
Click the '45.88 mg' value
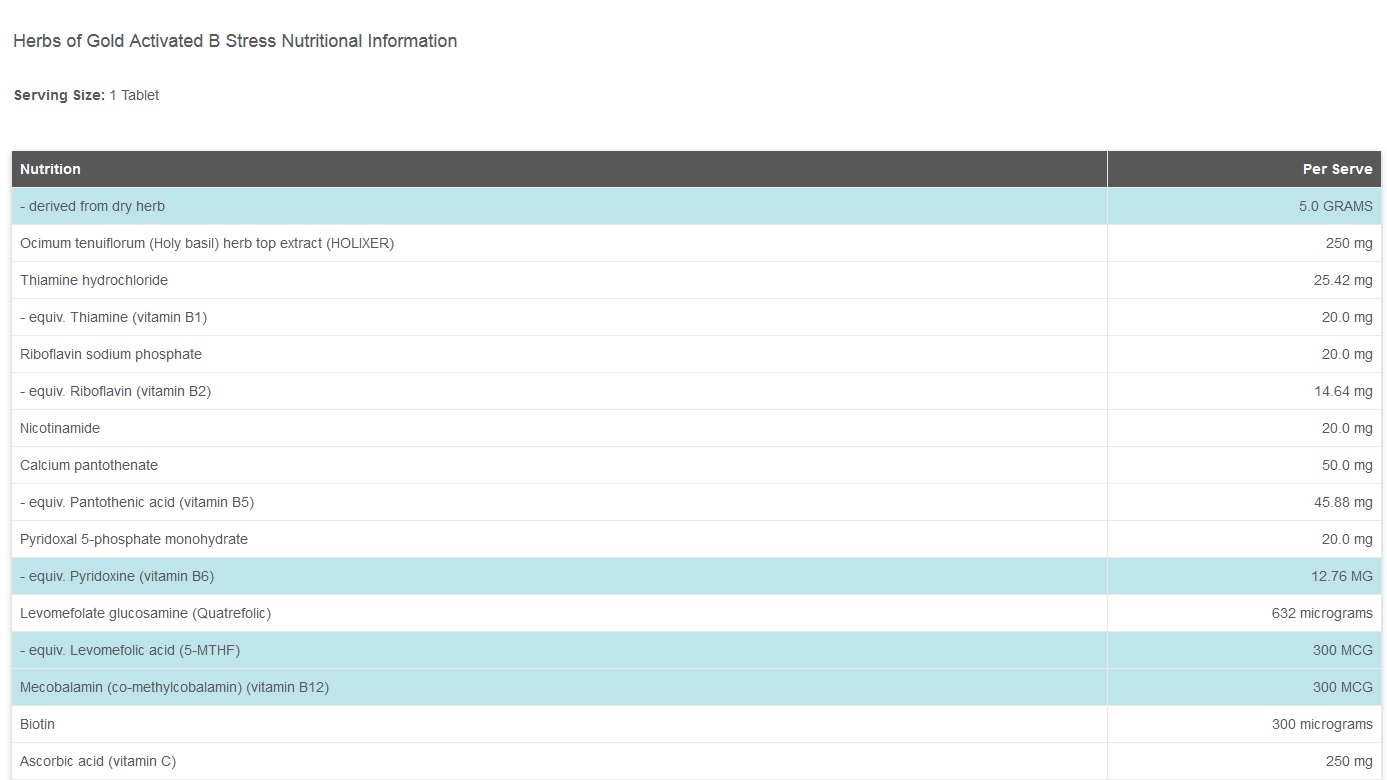click(1343, 502)
